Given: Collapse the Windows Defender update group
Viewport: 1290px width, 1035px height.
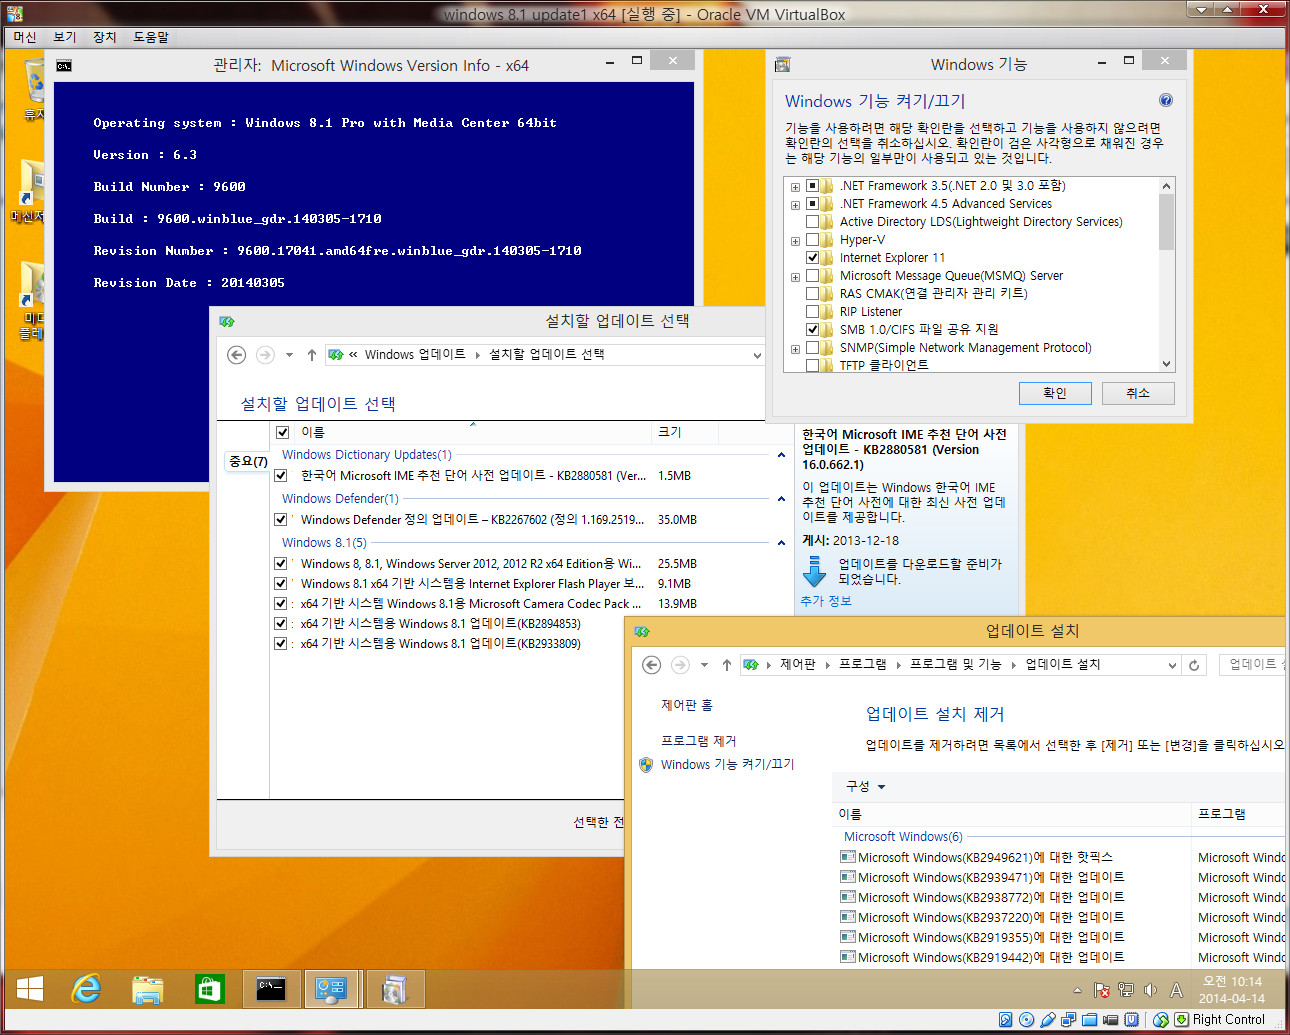Looking at the screenshot, I should [x=781, y=499].
